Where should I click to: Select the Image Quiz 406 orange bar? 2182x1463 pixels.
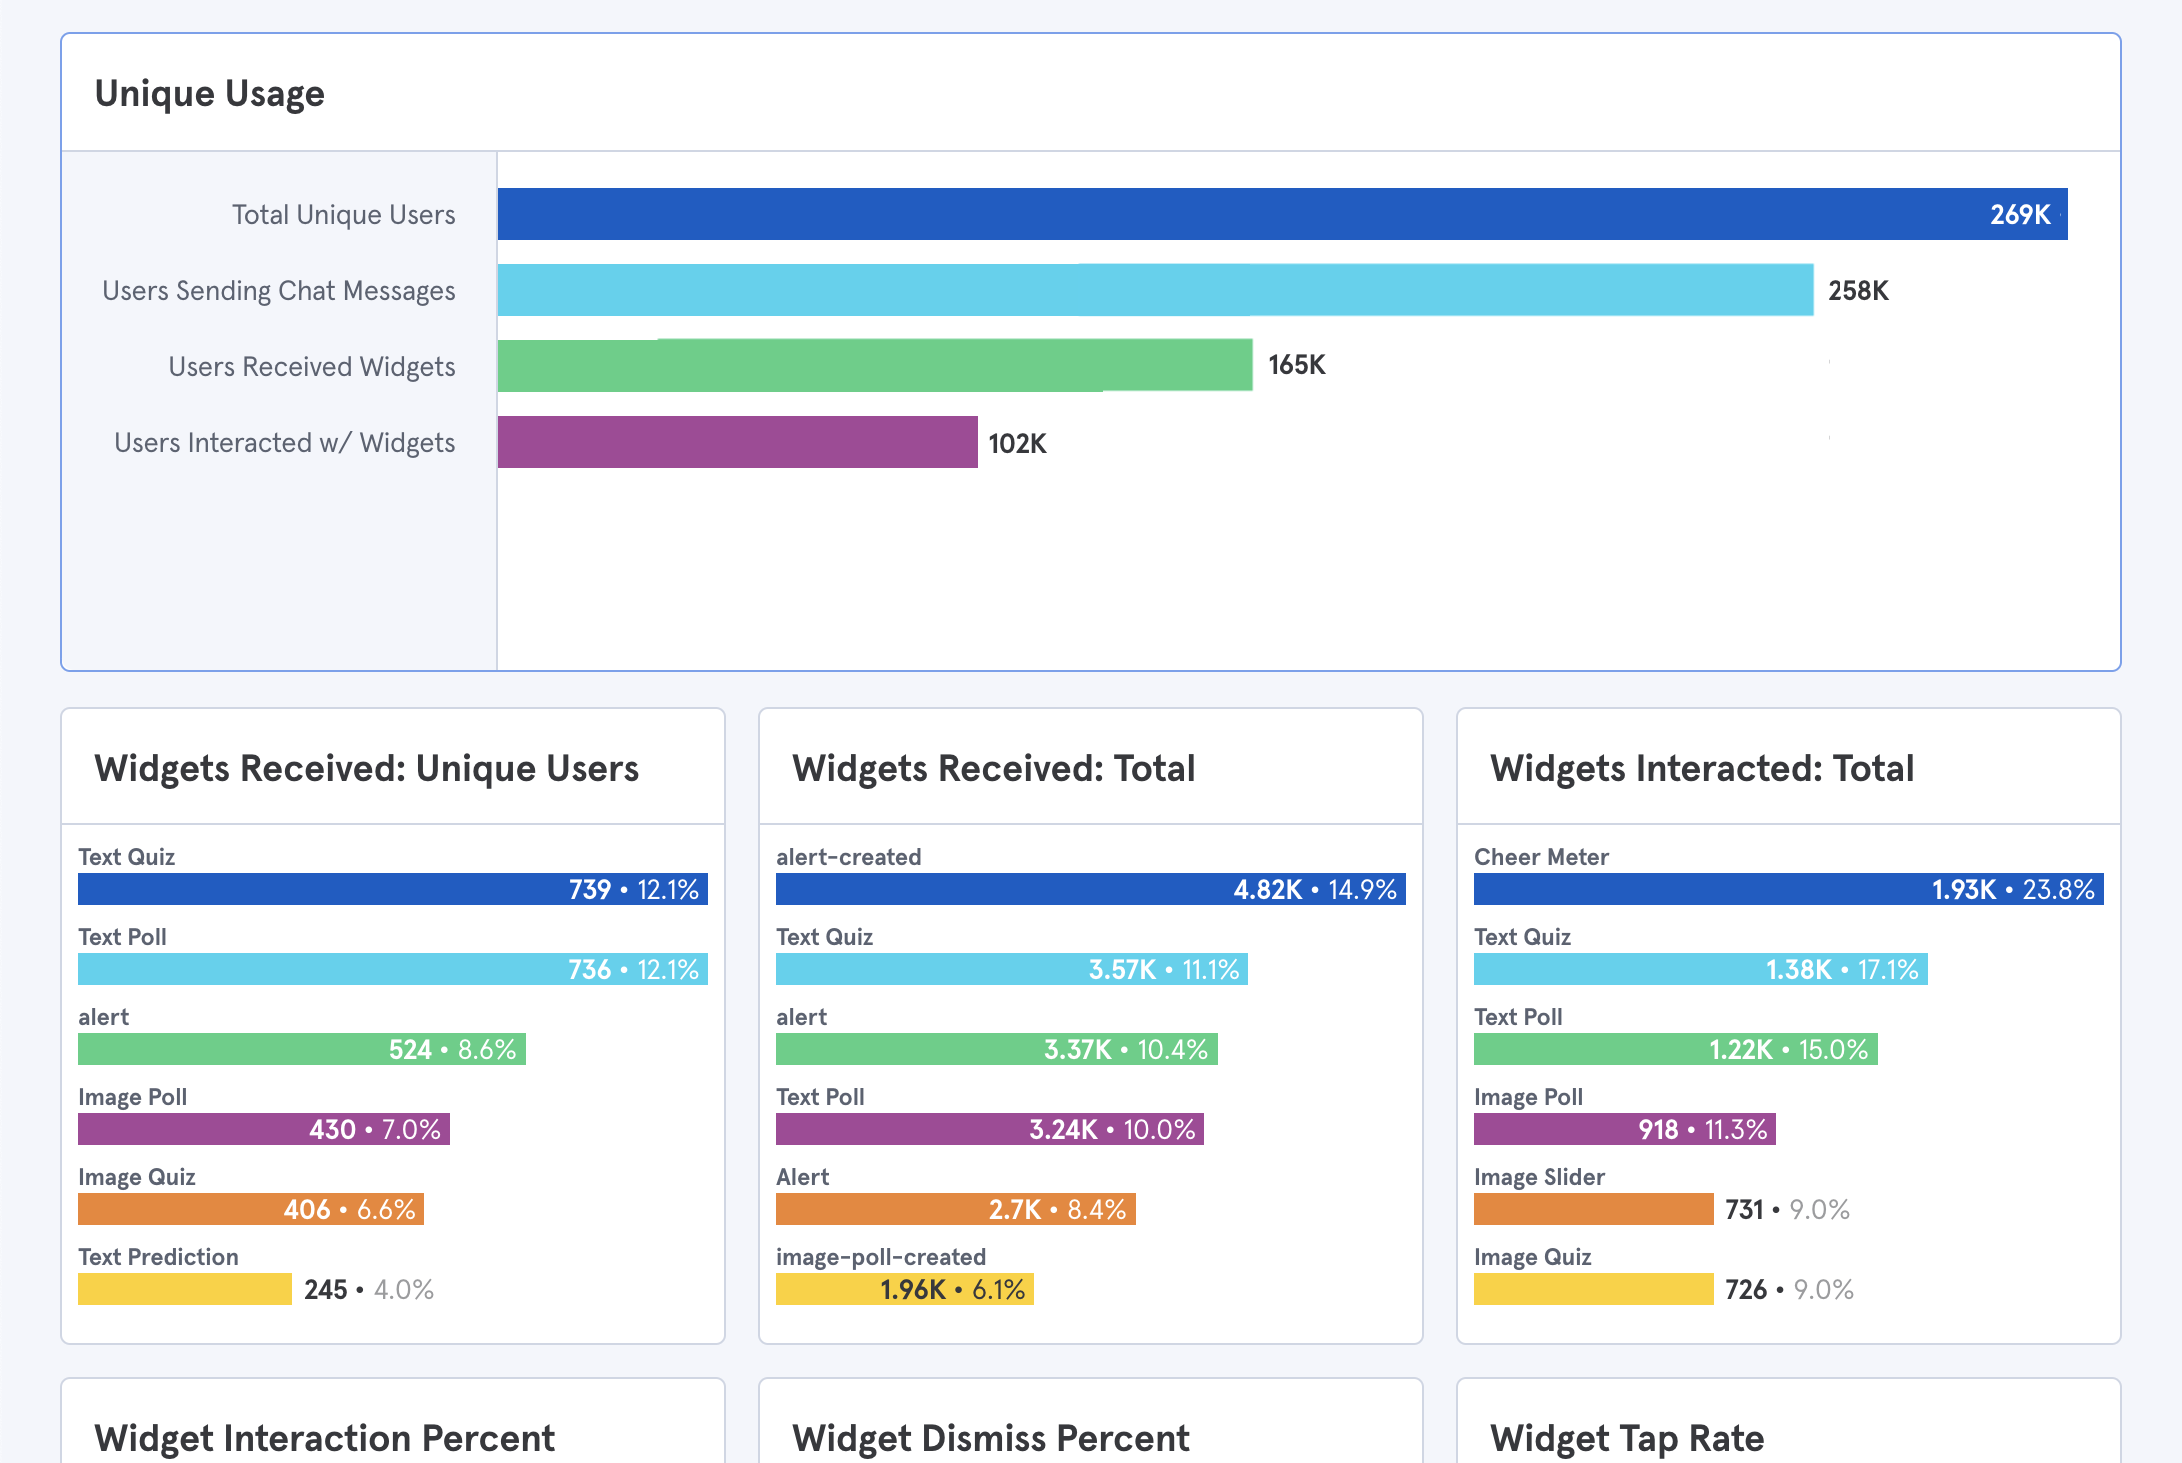tap(250, 1209)
